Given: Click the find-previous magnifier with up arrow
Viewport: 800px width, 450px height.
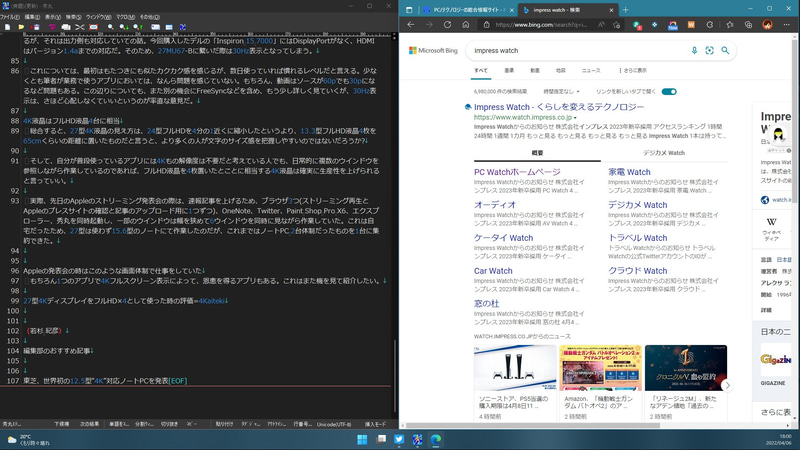Looking at the screenshot, I should [138, 27].
